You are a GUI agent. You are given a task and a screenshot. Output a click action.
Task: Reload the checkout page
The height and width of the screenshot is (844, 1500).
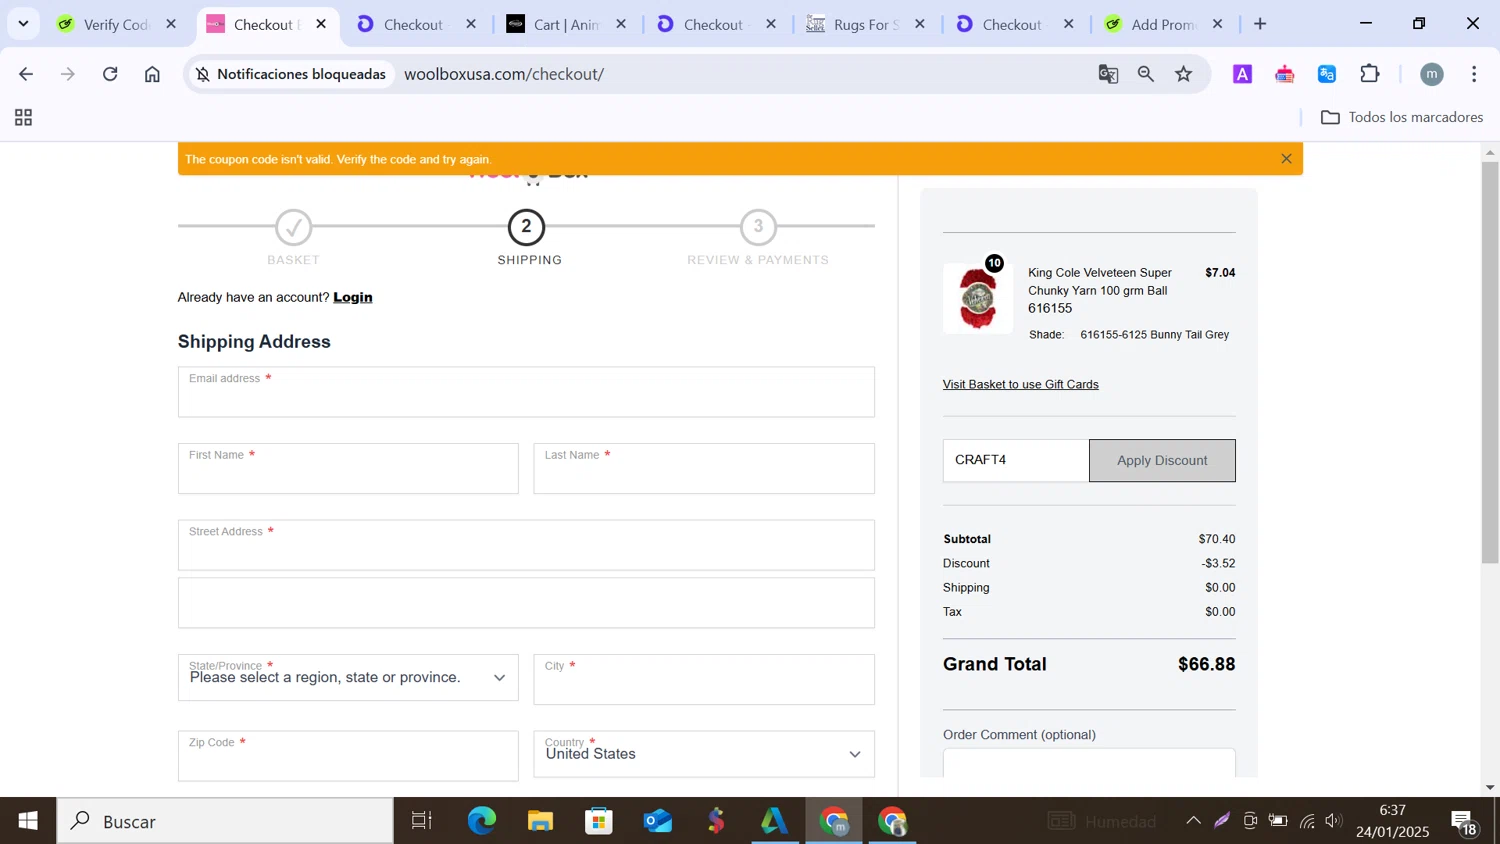pyautogui.click(x=110, y=74)
